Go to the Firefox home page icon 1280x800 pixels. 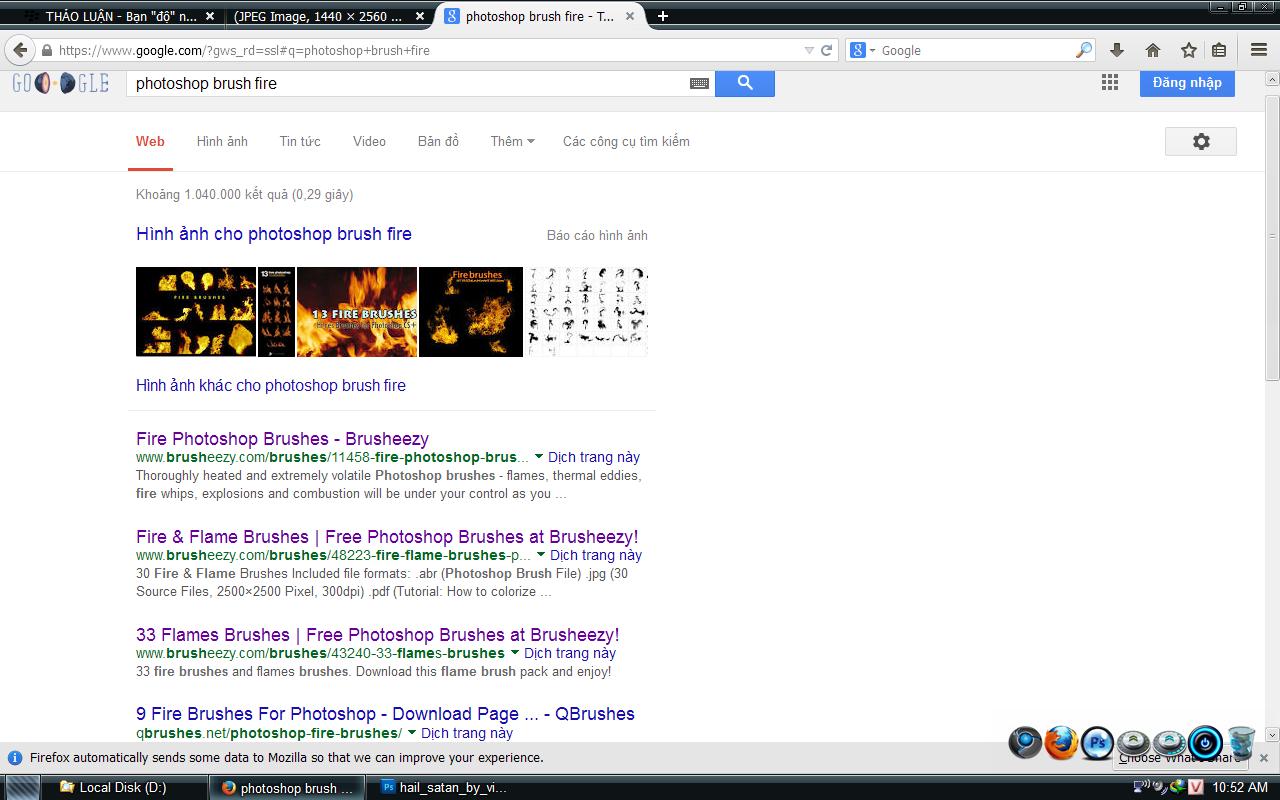pos(1153,50)
